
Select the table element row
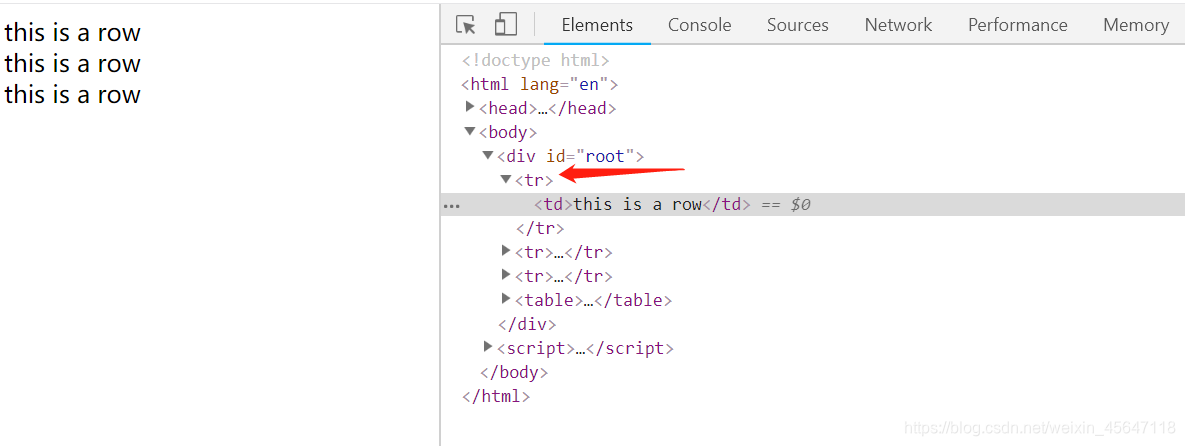594,300
